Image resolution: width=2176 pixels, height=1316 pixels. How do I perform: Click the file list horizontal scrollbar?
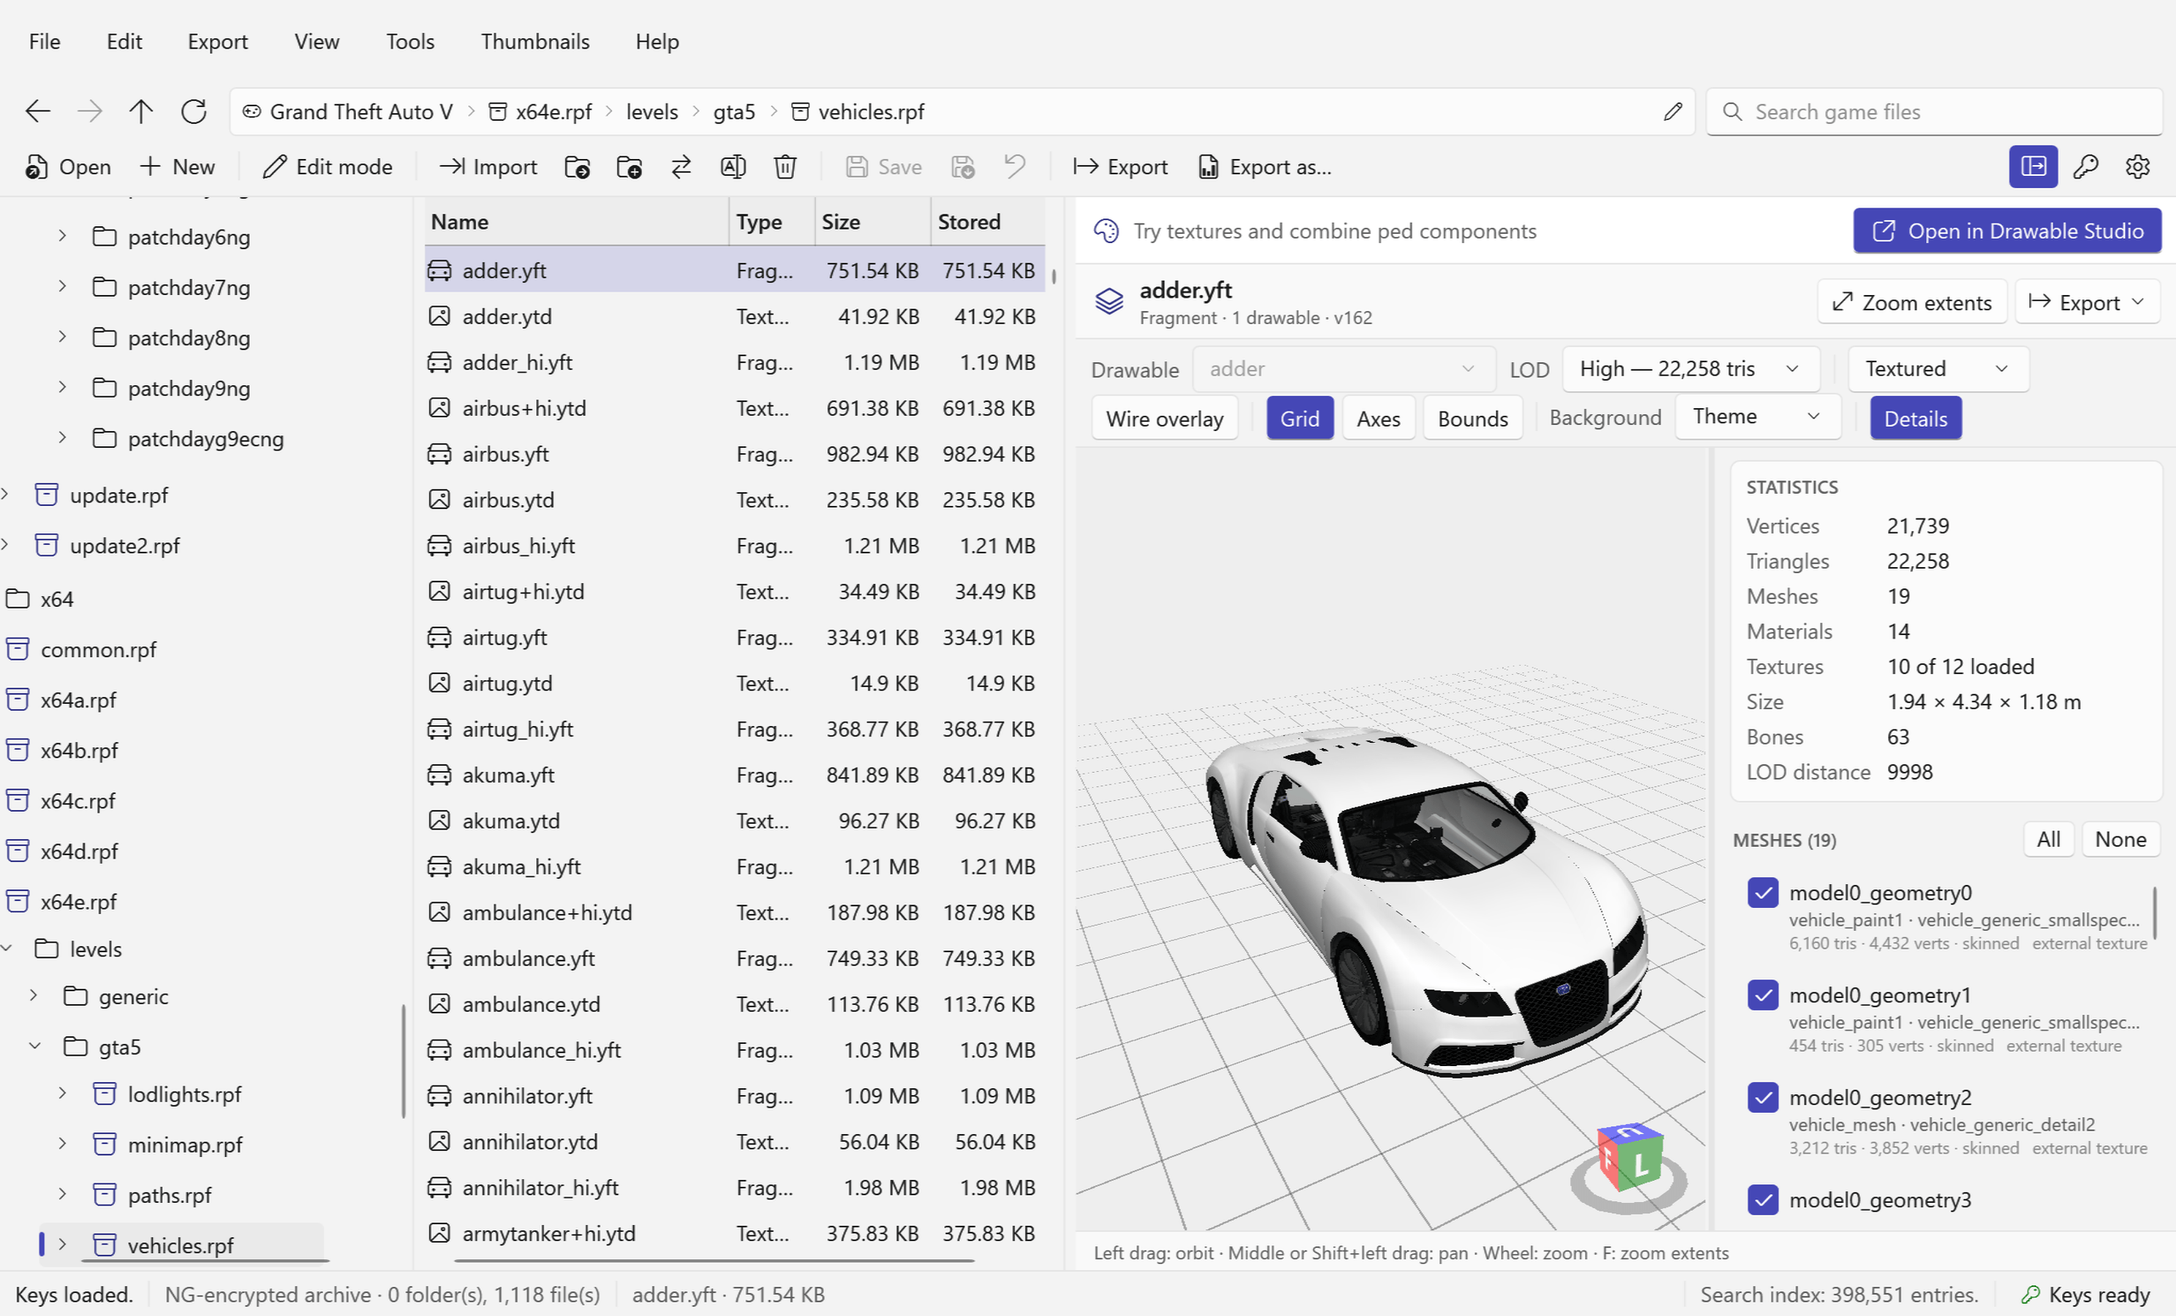(714, 1261)
